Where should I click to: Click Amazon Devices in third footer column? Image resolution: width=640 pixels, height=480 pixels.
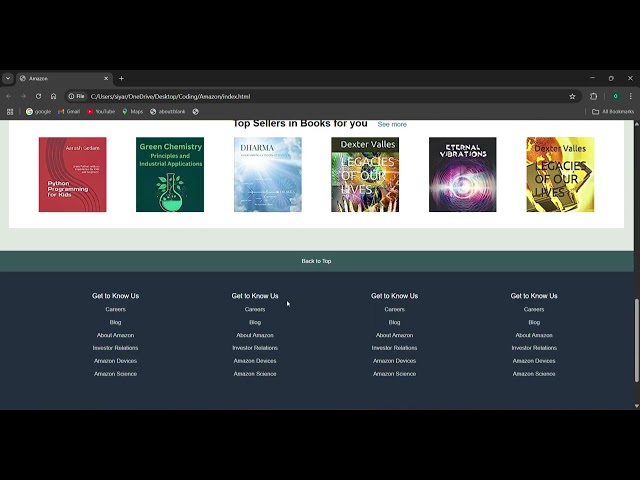pyautogui.click(x=395, y=361)
